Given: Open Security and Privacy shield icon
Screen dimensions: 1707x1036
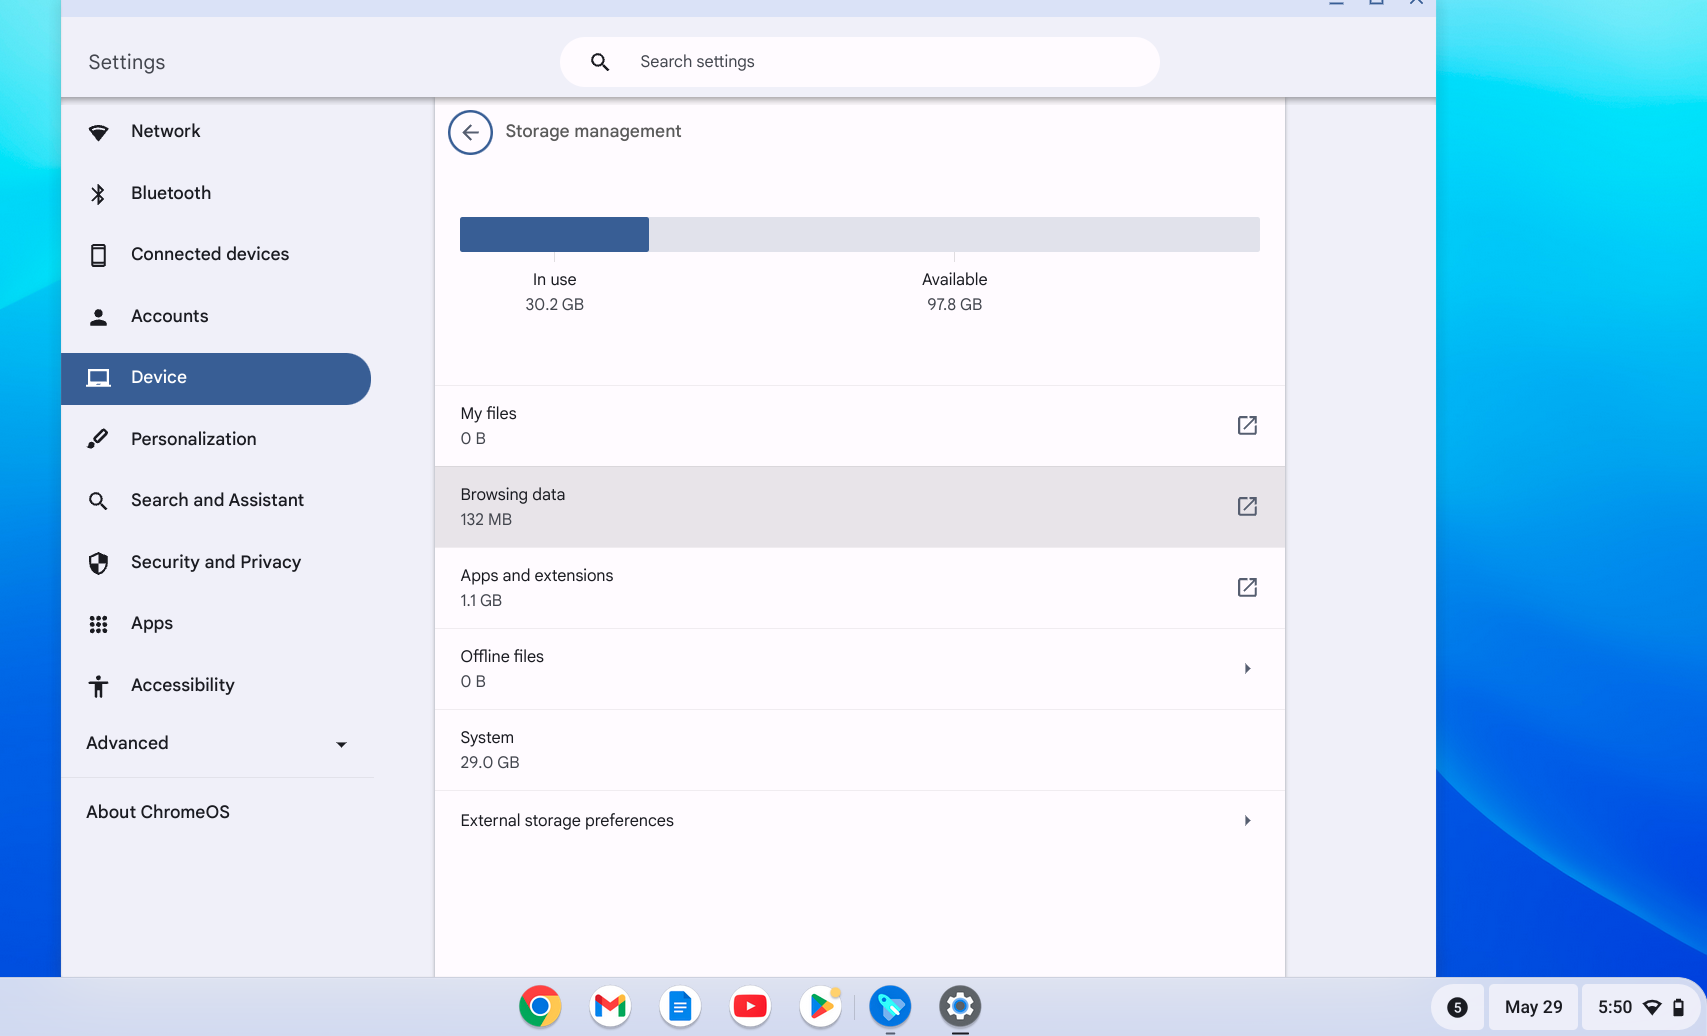Looking at the screenshot, I should (x=99, y=562).
